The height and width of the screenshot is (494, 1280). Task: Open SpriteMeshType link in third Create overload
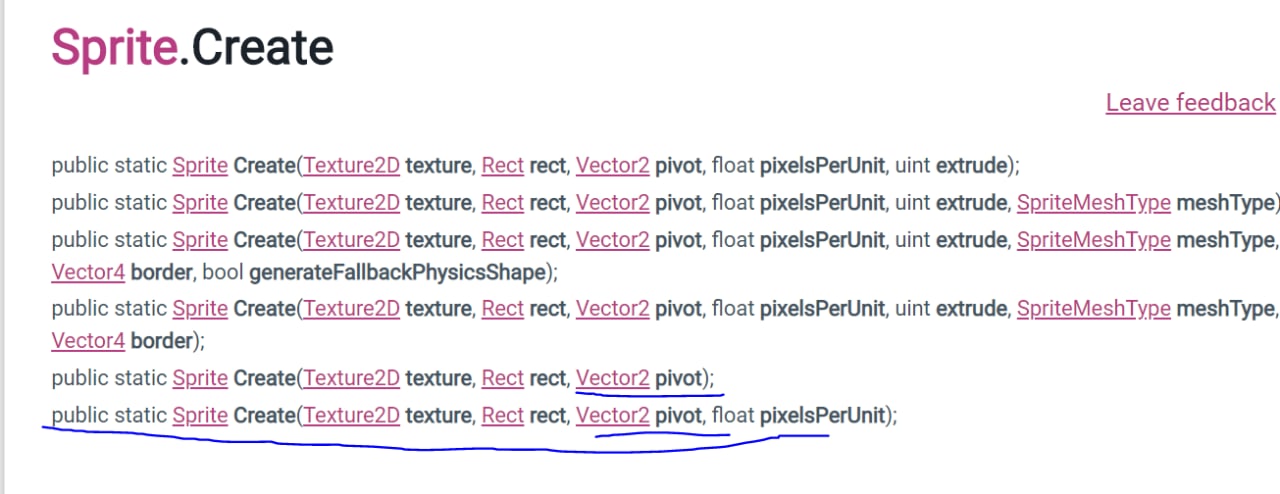(1094, 240)
